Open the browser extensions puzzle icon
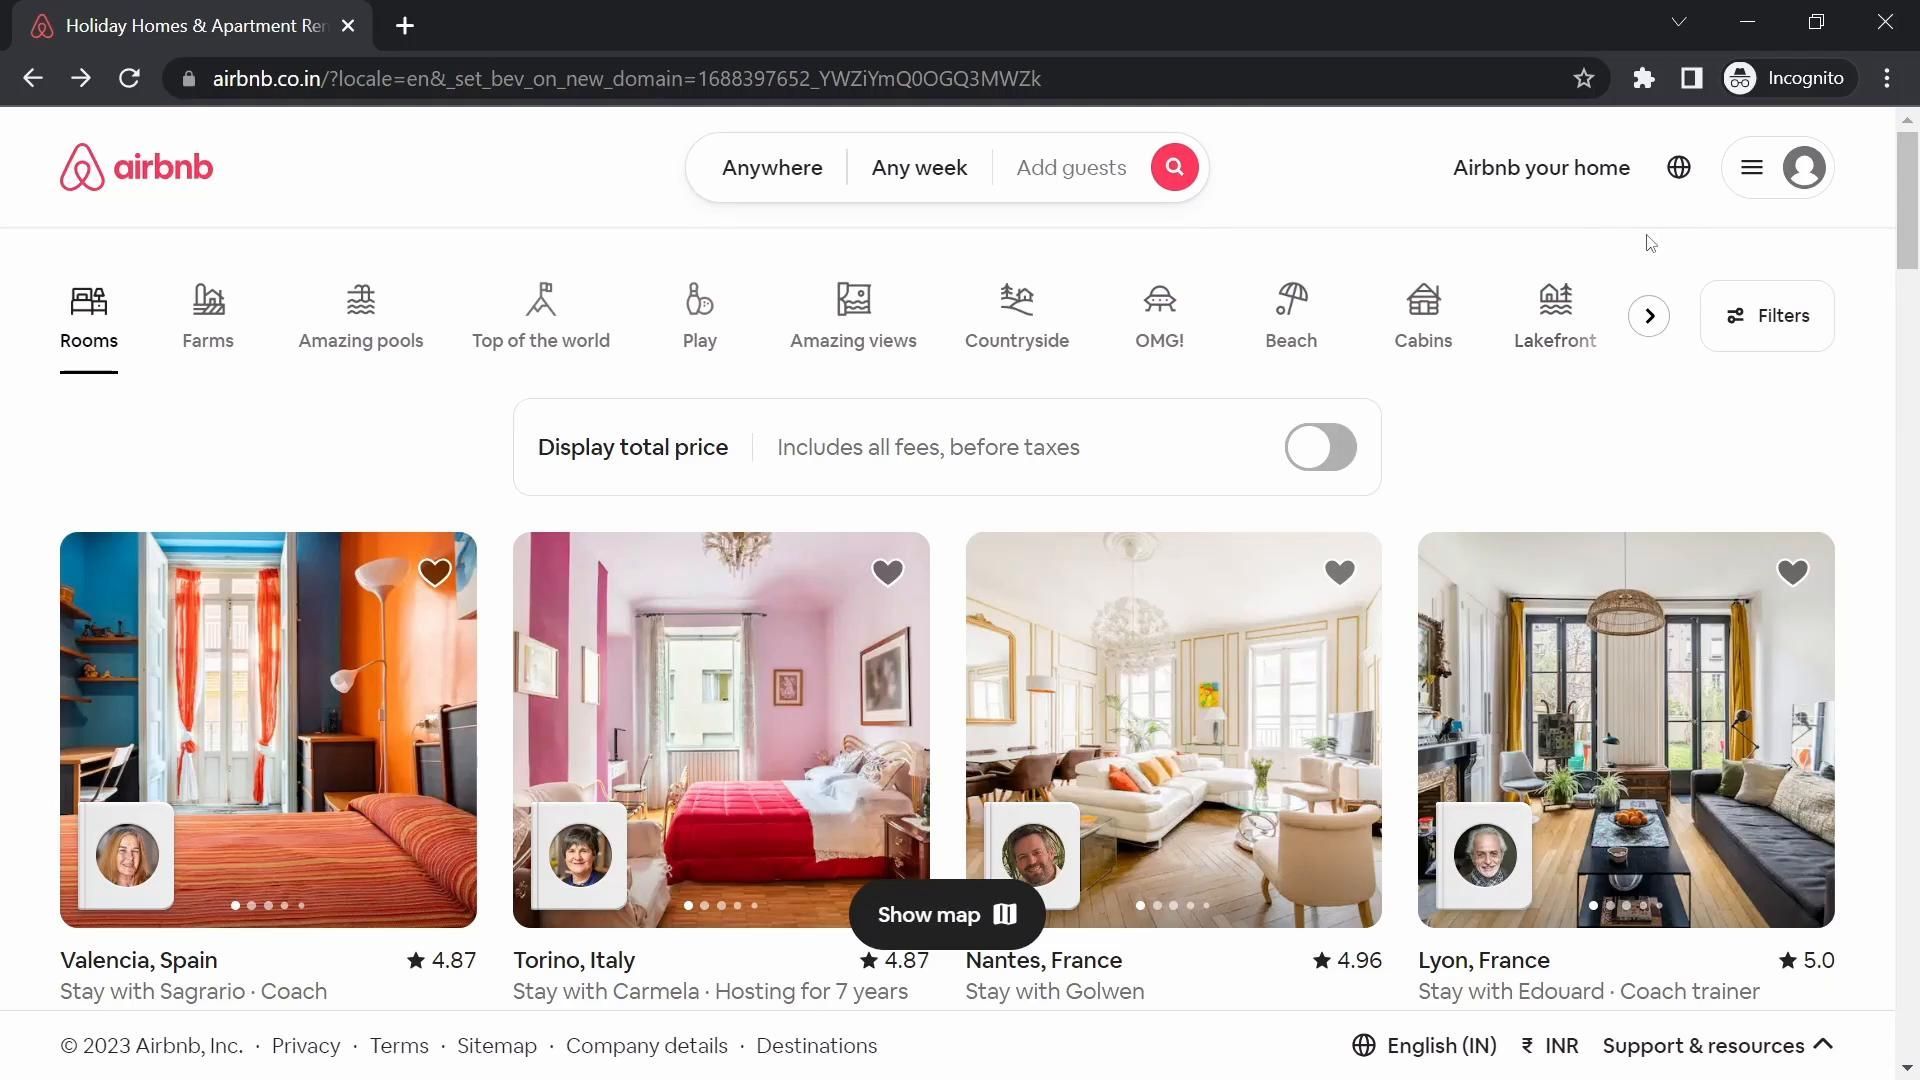 tap(1643, 78)
